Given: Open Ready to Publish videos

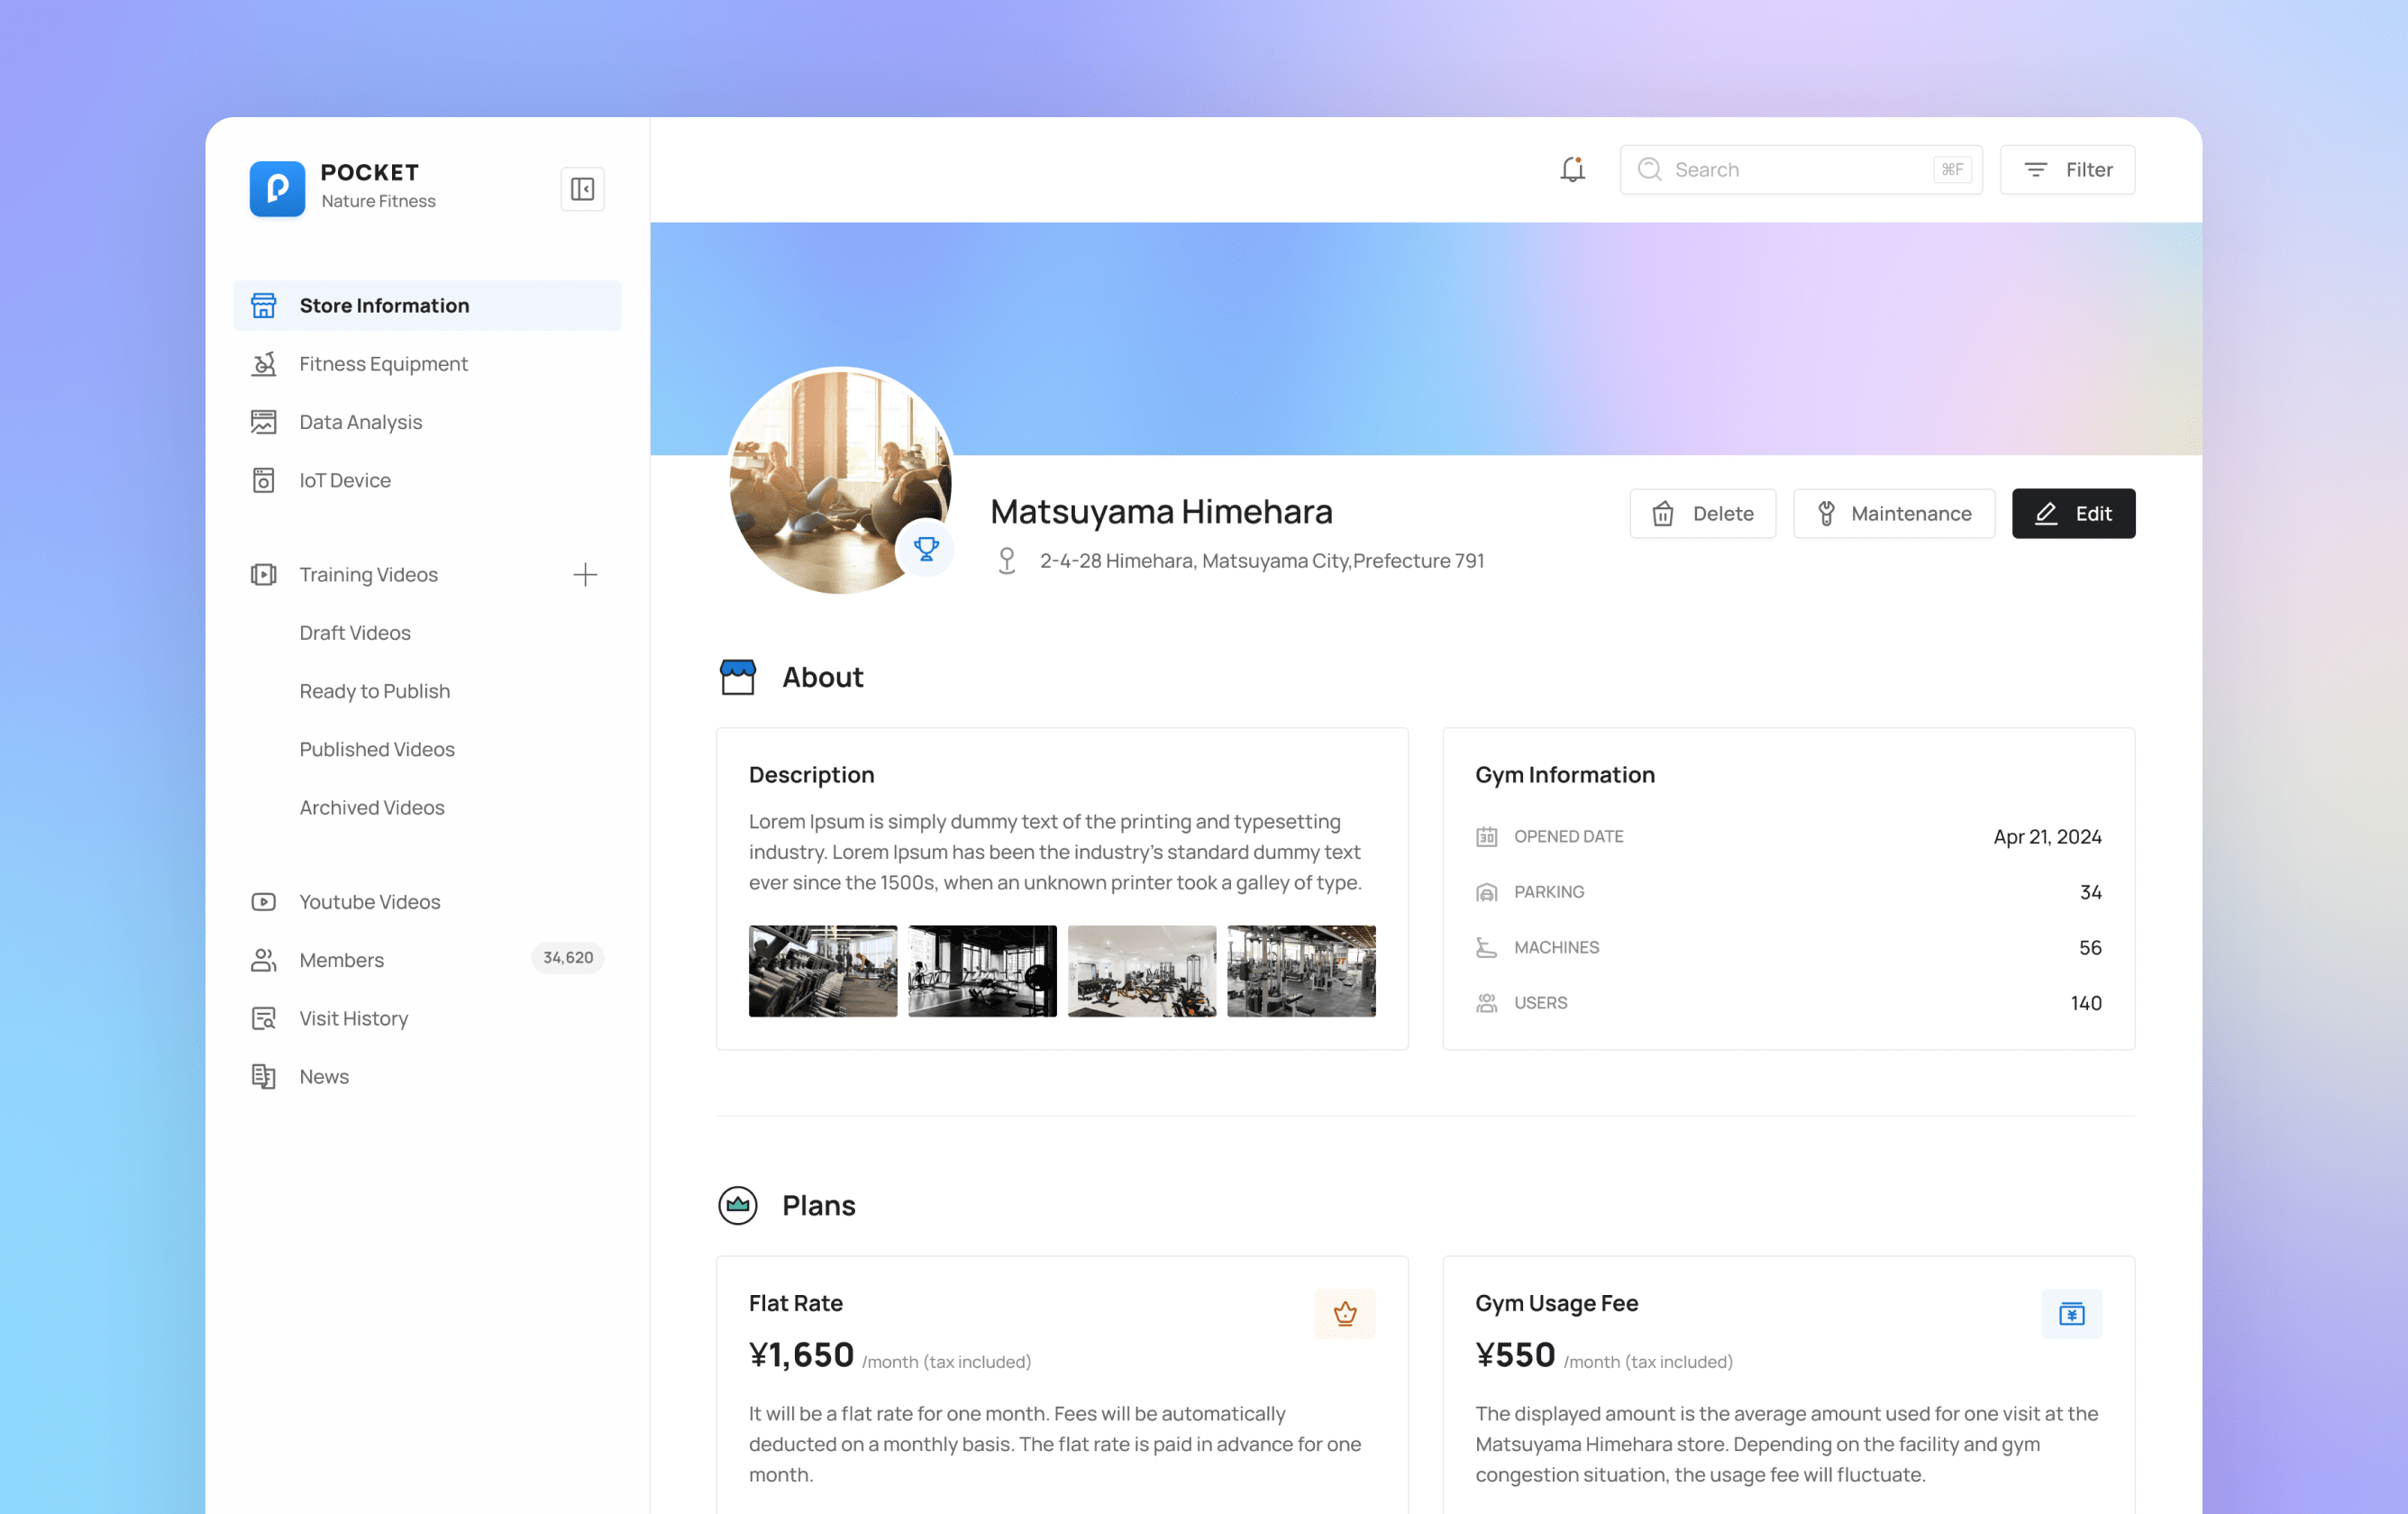Looking at the screenshot, I should click(x=375, y=691).
